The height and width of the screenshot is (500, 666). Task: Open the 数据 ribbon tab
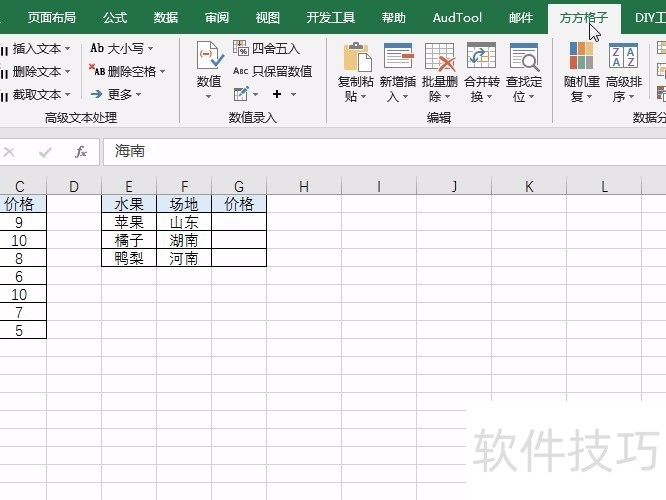[166, 17]
